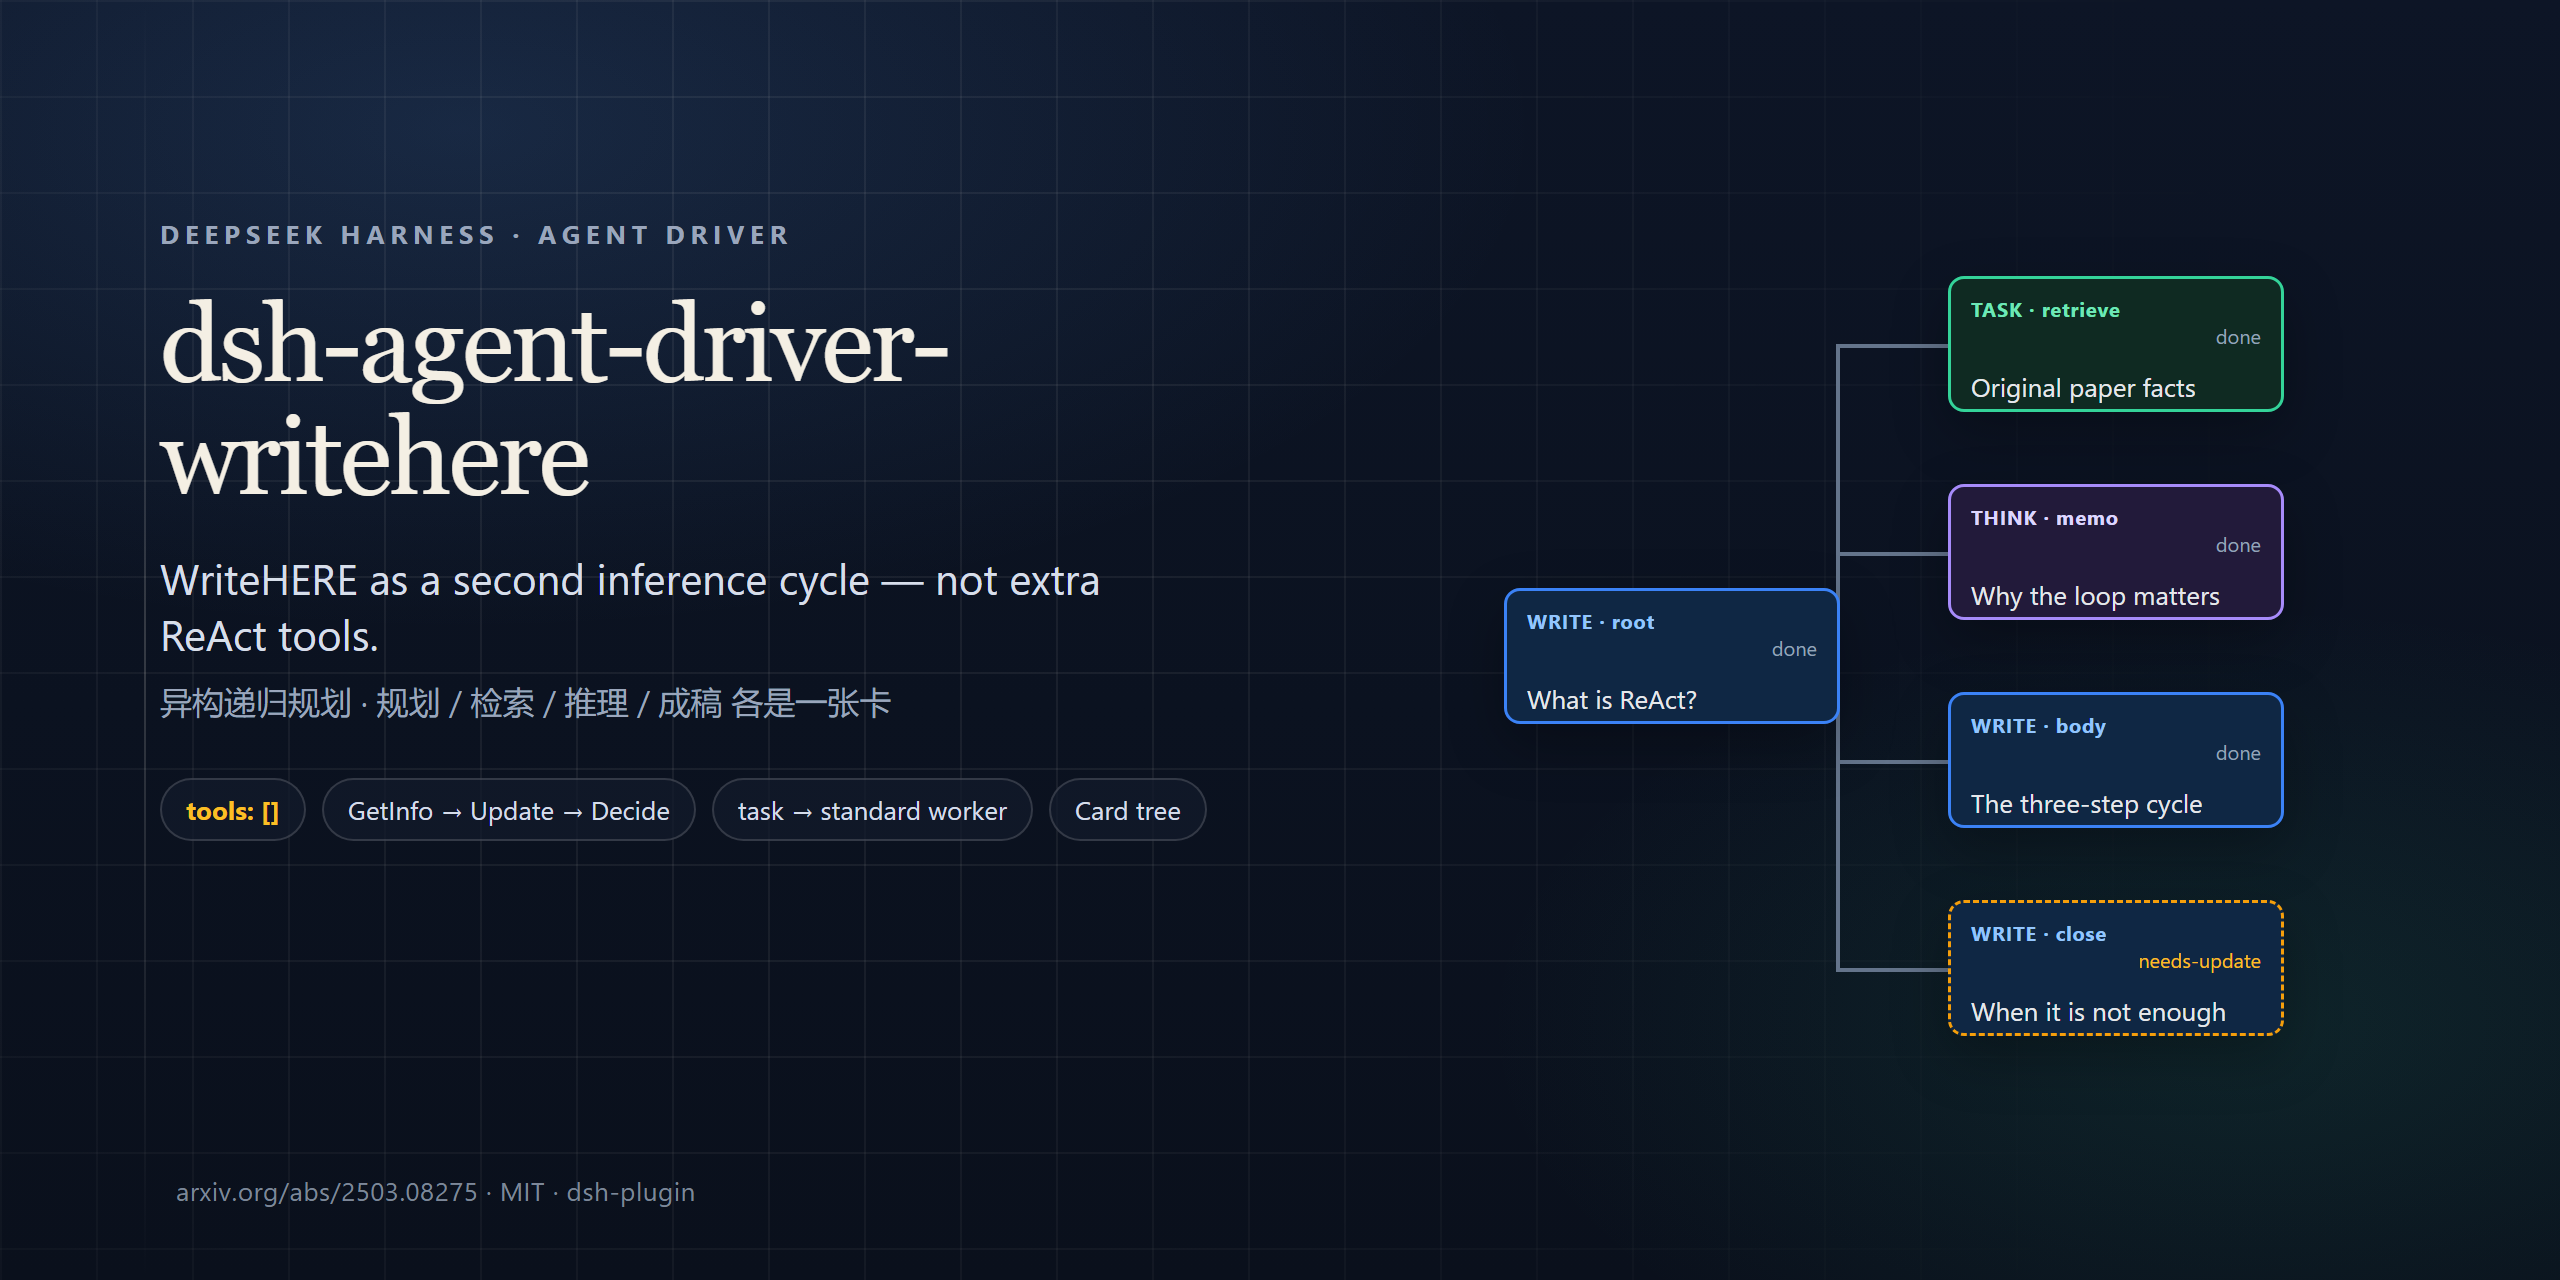Image resolution: width=2560 pixels, height=1280 pixels.
Task: Click the 'dsh-agent-driver-writehere' heading
Action: pyautogui.click(x=555, y=400)
